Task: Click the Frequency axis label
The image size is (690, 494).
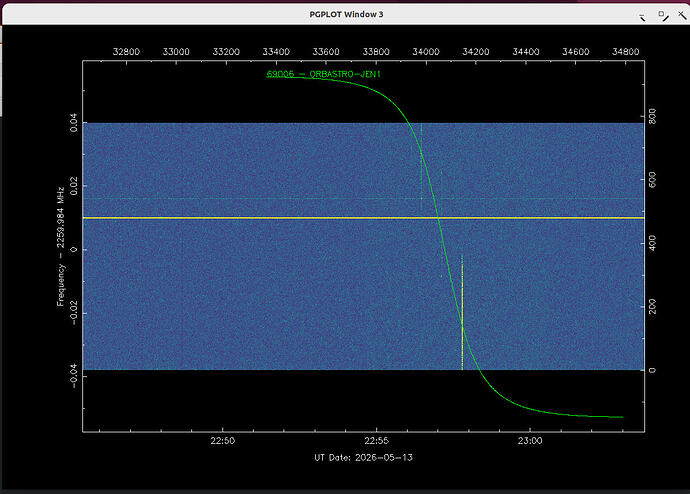Action: coord(60,246)
